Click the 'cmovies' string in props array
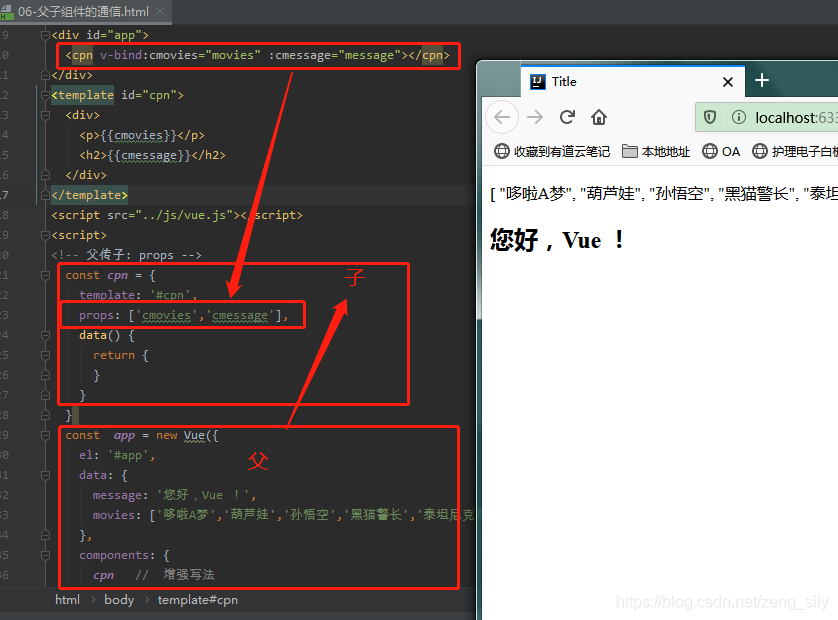The image size is (838, 620). (166, 315)
